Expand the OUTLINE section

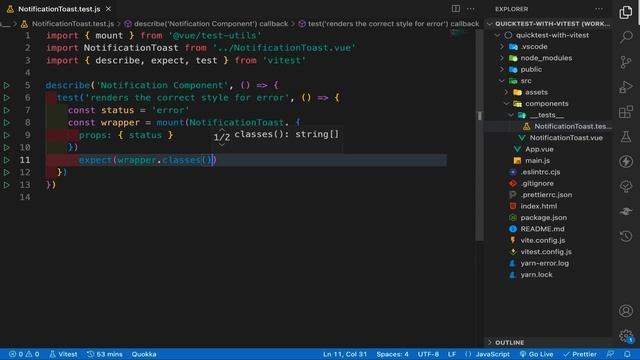[x=548, y=342]
